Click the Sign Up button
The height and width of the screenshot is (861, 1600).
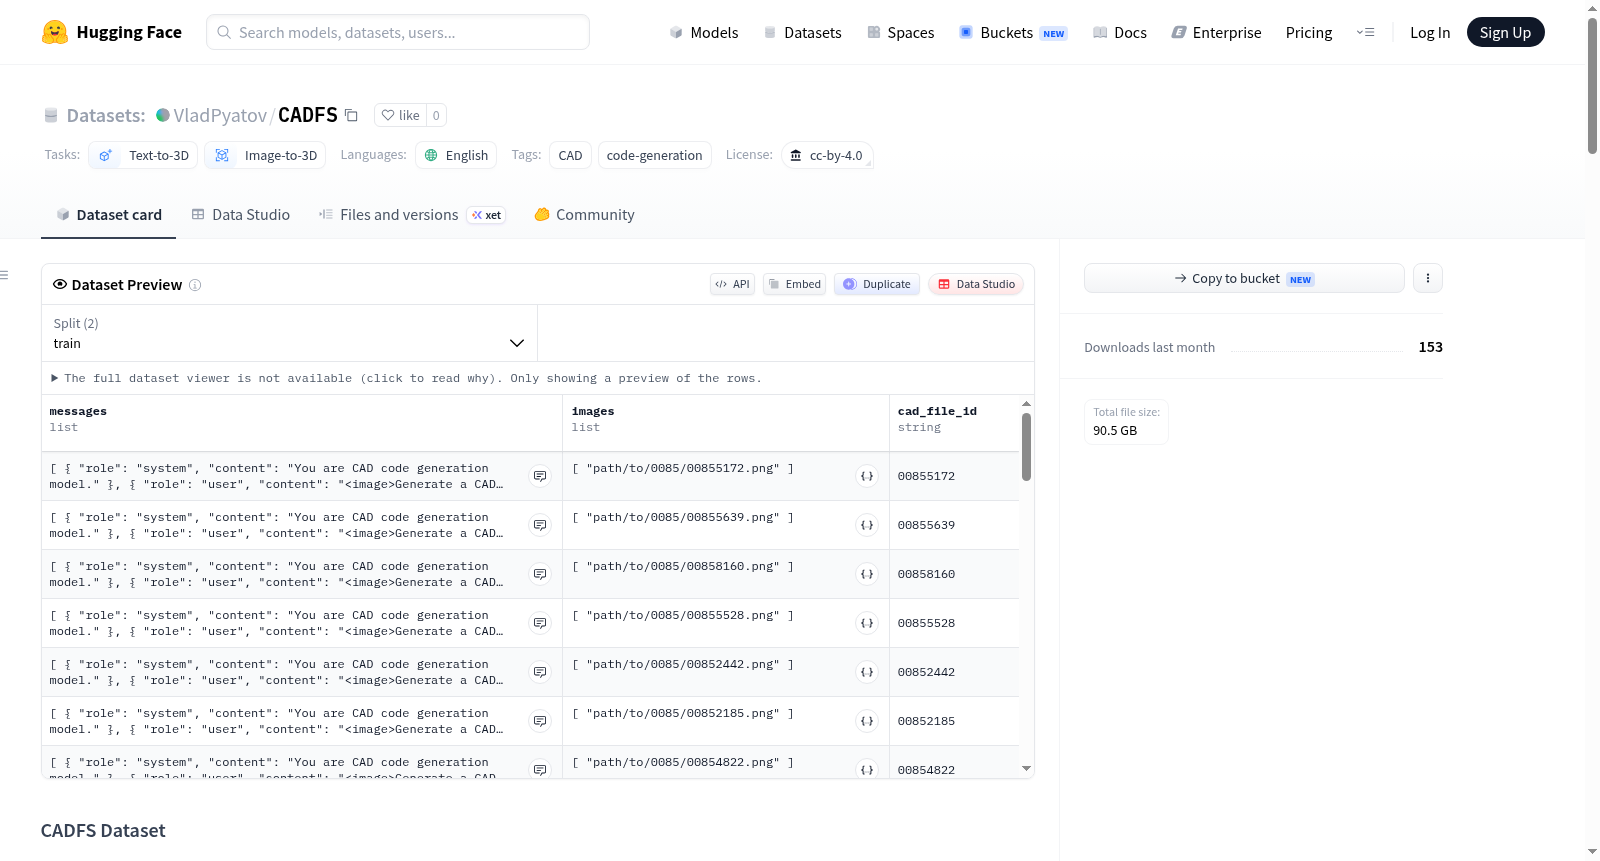click(1505, 32)
